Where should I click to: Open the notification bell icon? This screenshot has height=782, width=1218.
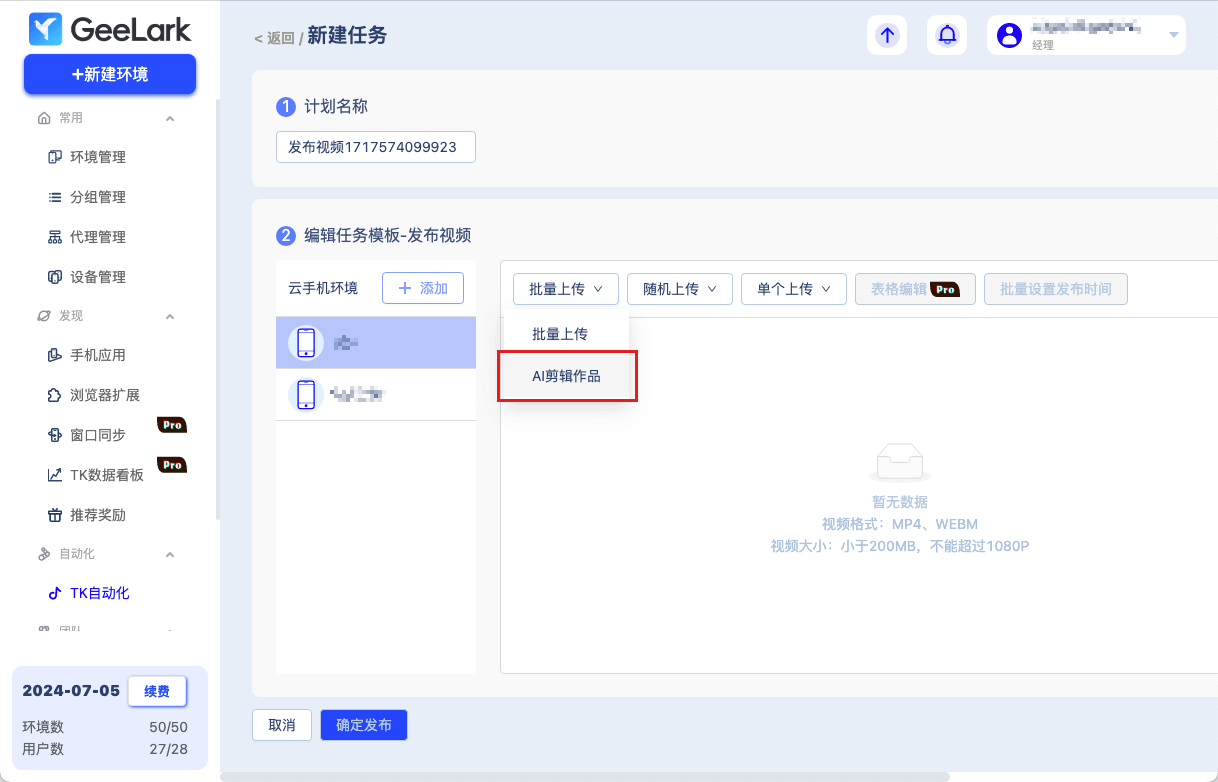click(x=946, y=35)
